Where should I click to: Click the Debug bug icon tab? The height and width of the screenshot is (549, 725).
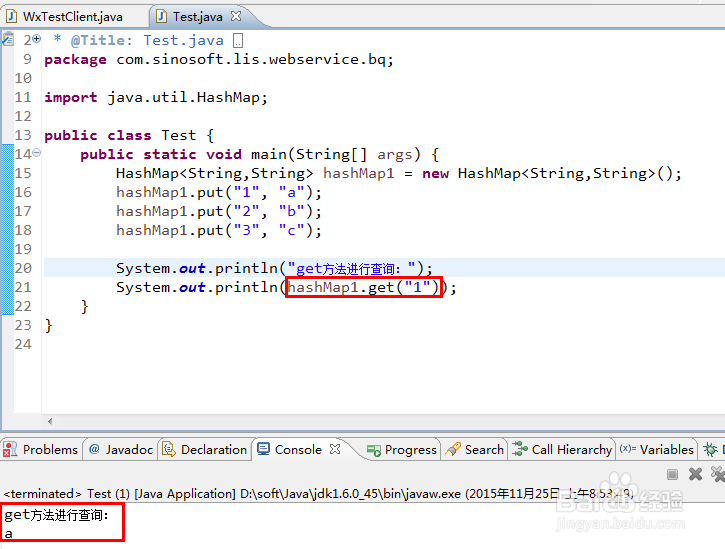pos(710,449)
